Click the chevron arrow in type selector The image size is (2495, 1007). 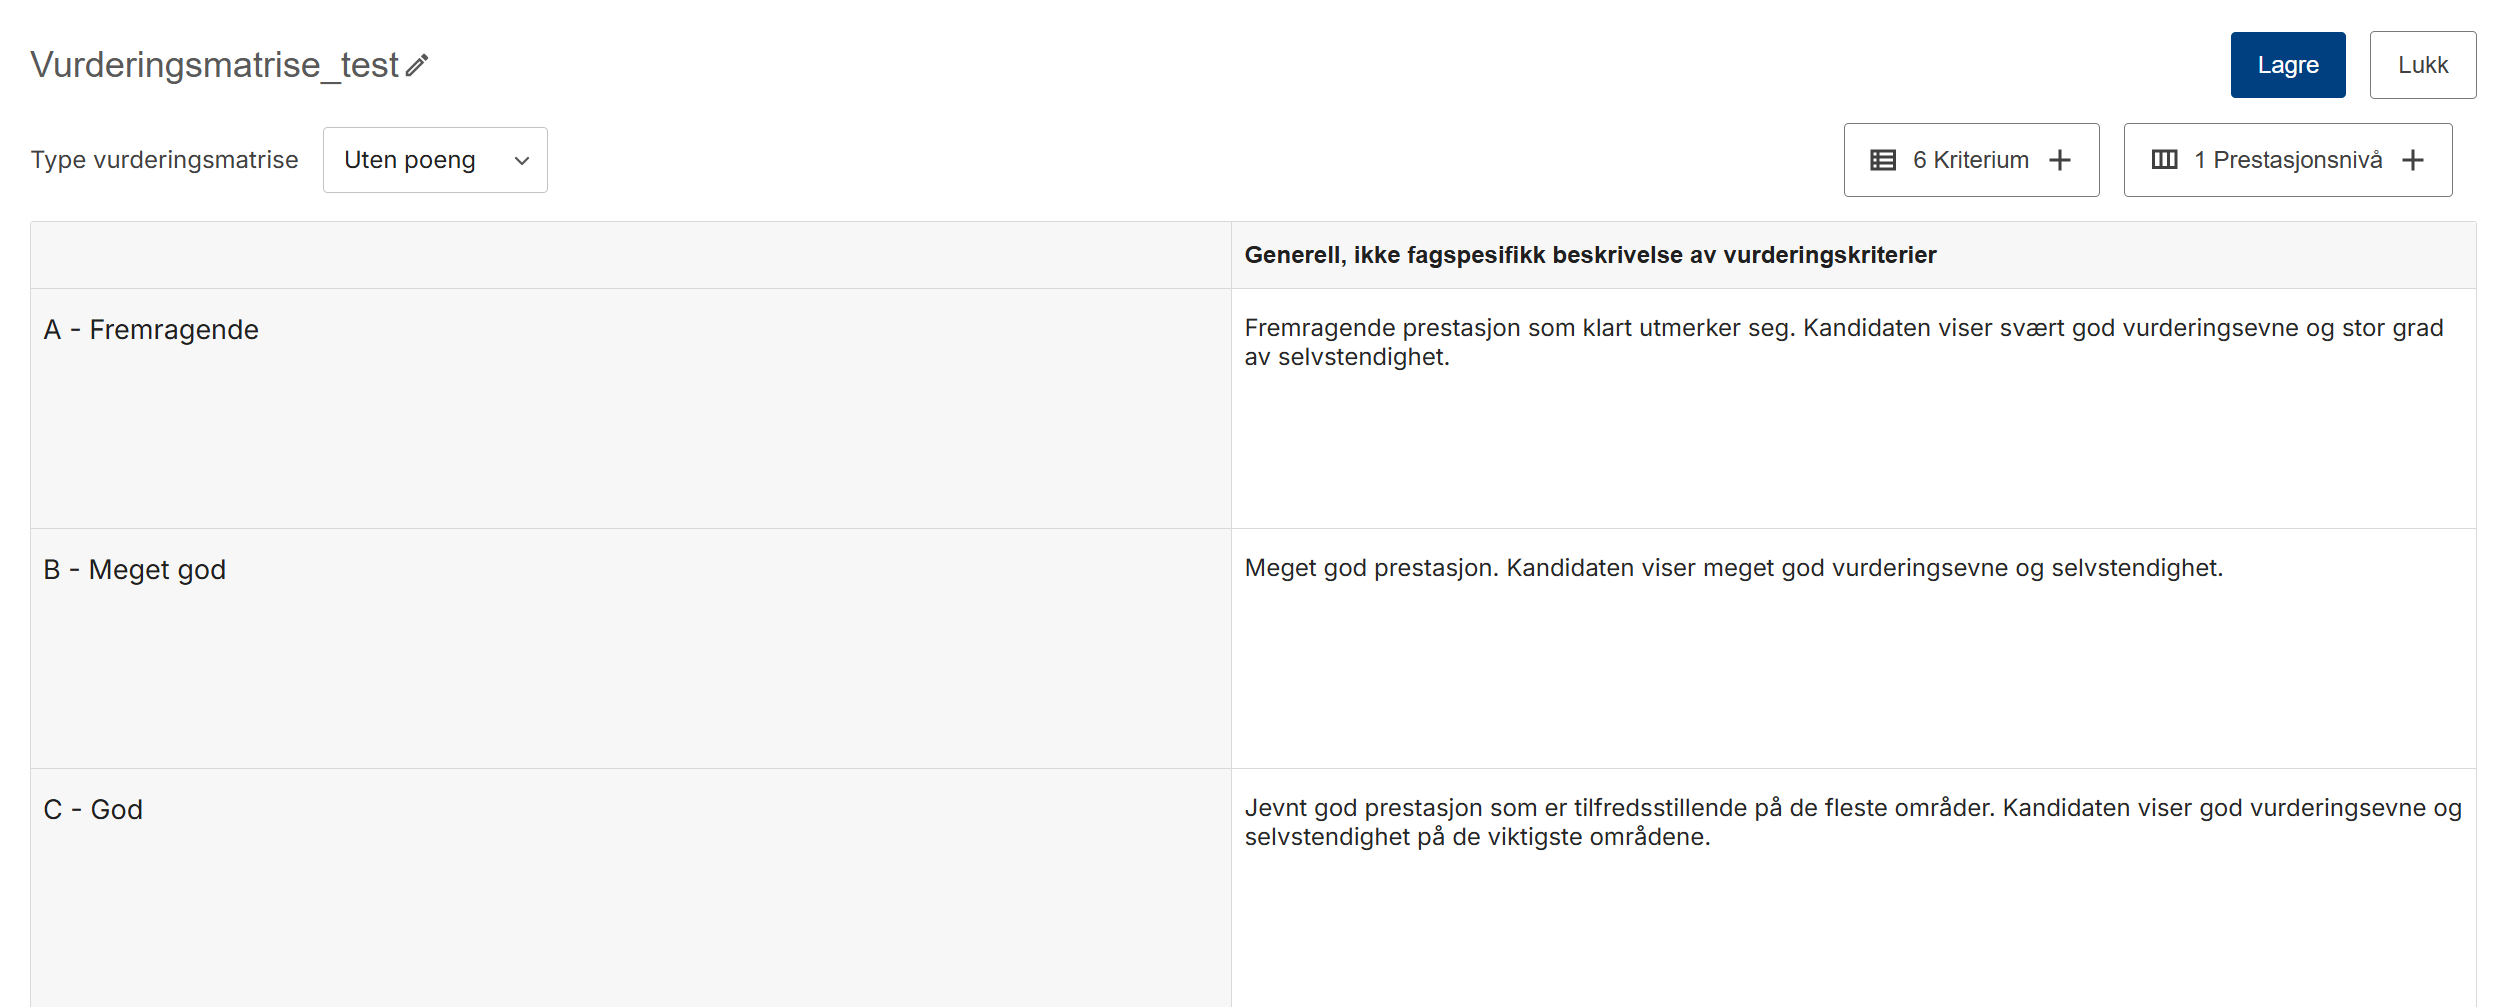[522, 161]
